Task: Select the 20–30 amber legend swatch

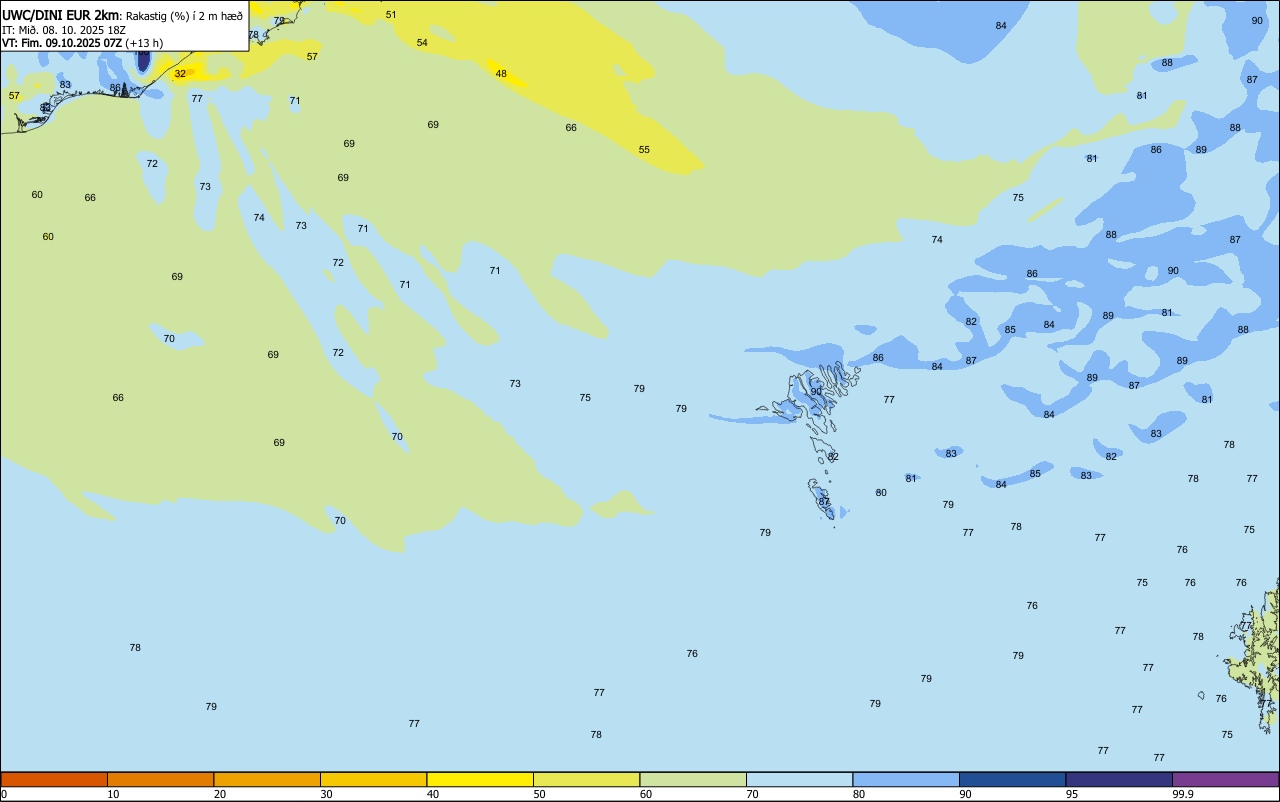Action: [267, 779]
